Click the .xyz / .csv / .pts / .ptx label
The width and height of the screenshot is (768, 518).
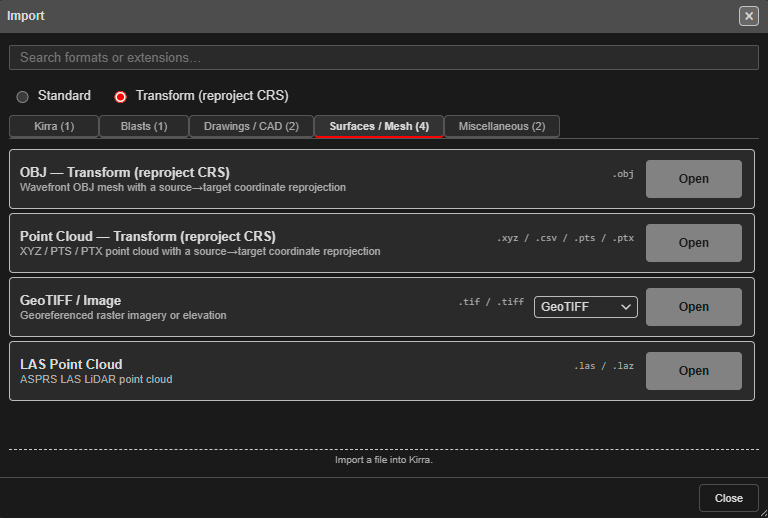tap(565, 238)
